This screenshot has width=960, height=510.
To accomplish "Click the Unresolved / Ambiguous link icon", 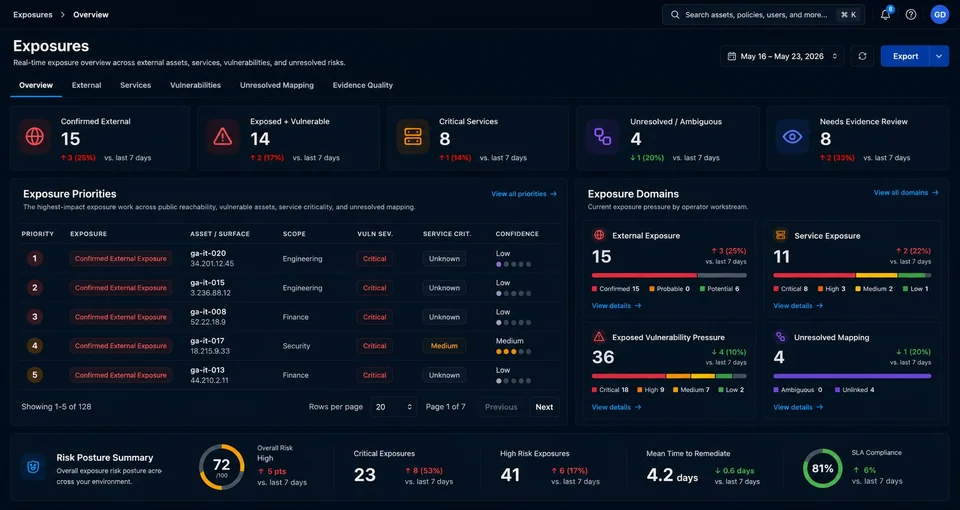I will [602, 137].
